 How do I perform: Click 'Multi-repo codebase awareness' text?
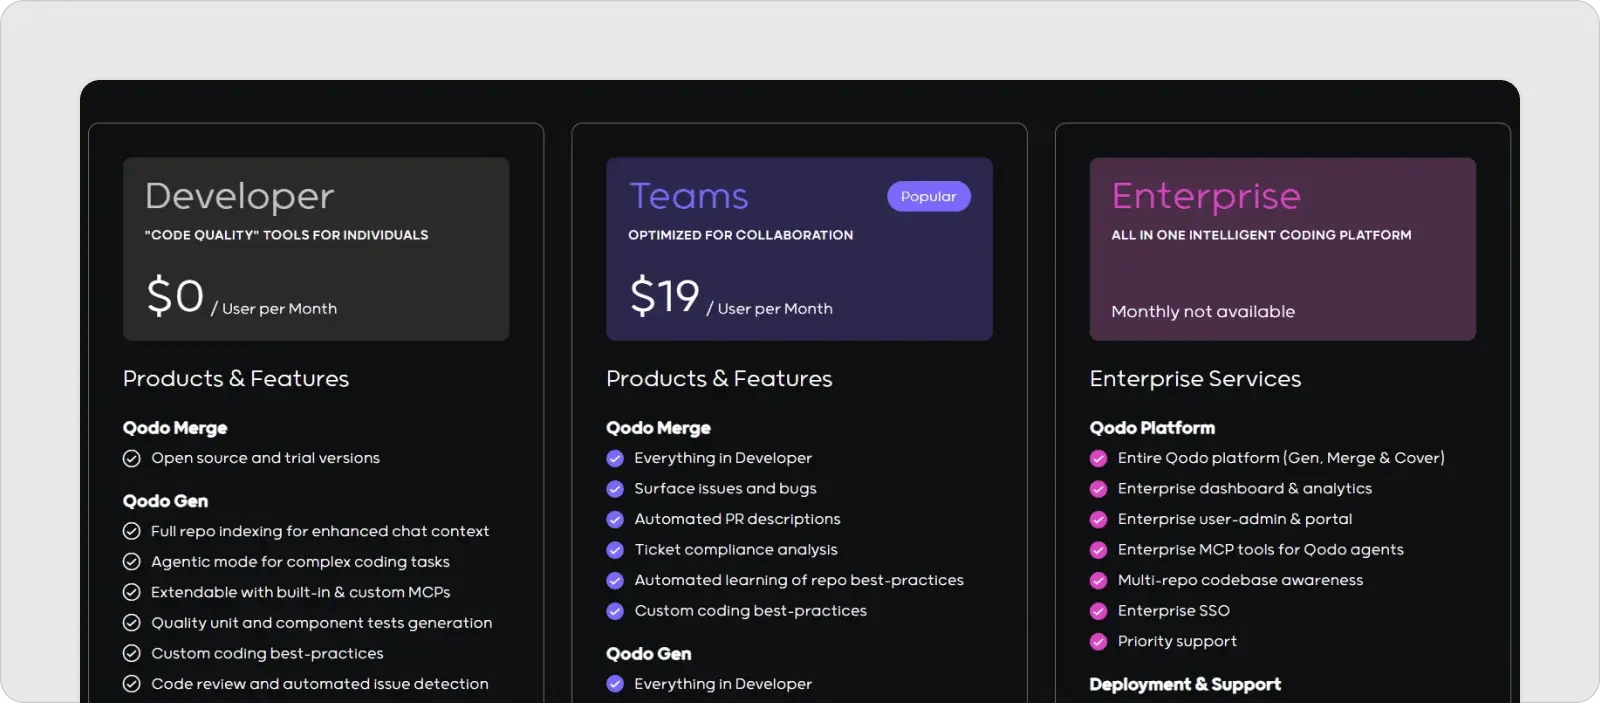tap(1240, 580)
